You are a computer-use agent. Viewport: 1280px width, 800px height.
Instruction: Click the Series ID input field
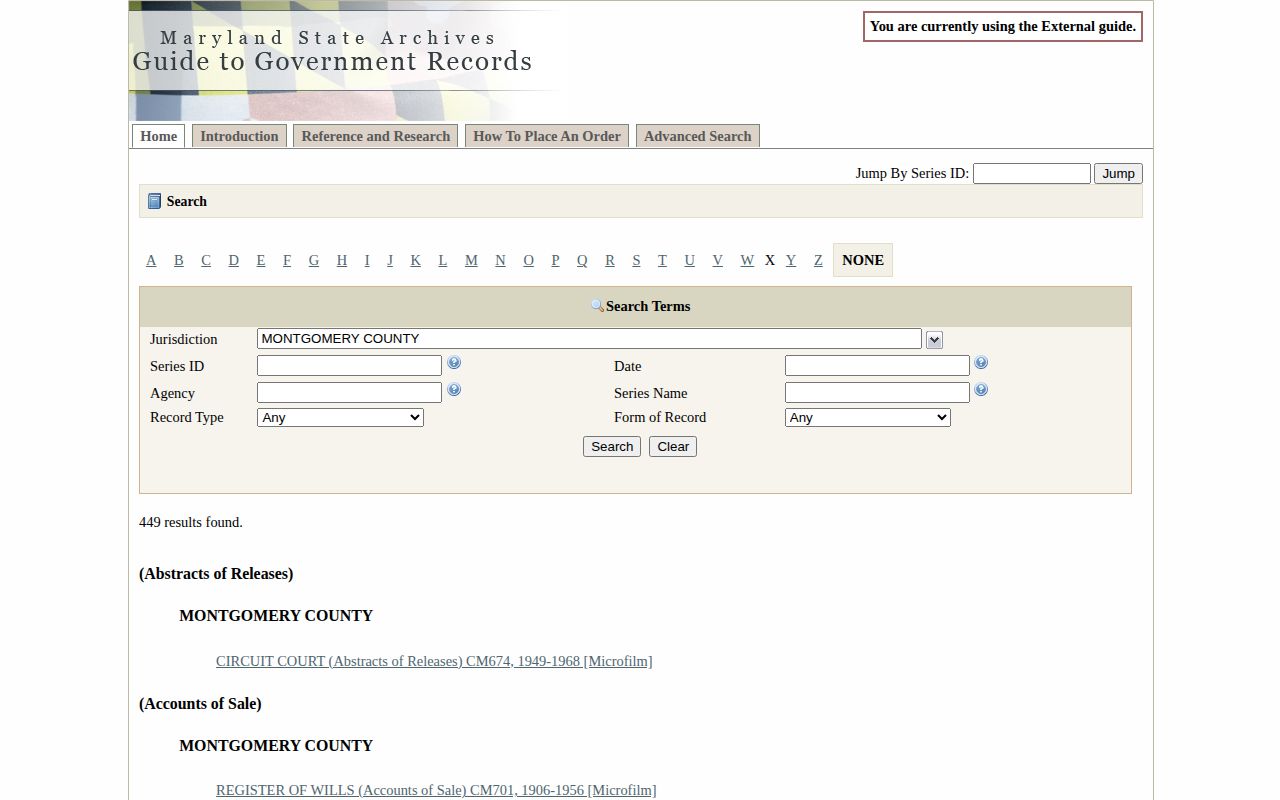coord(349,366)
